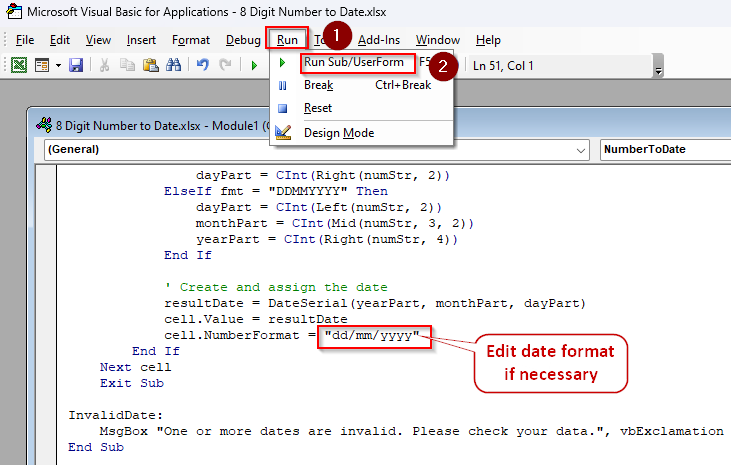
Task: Click the Find binoculars toolbar icon
Action: 173,65
